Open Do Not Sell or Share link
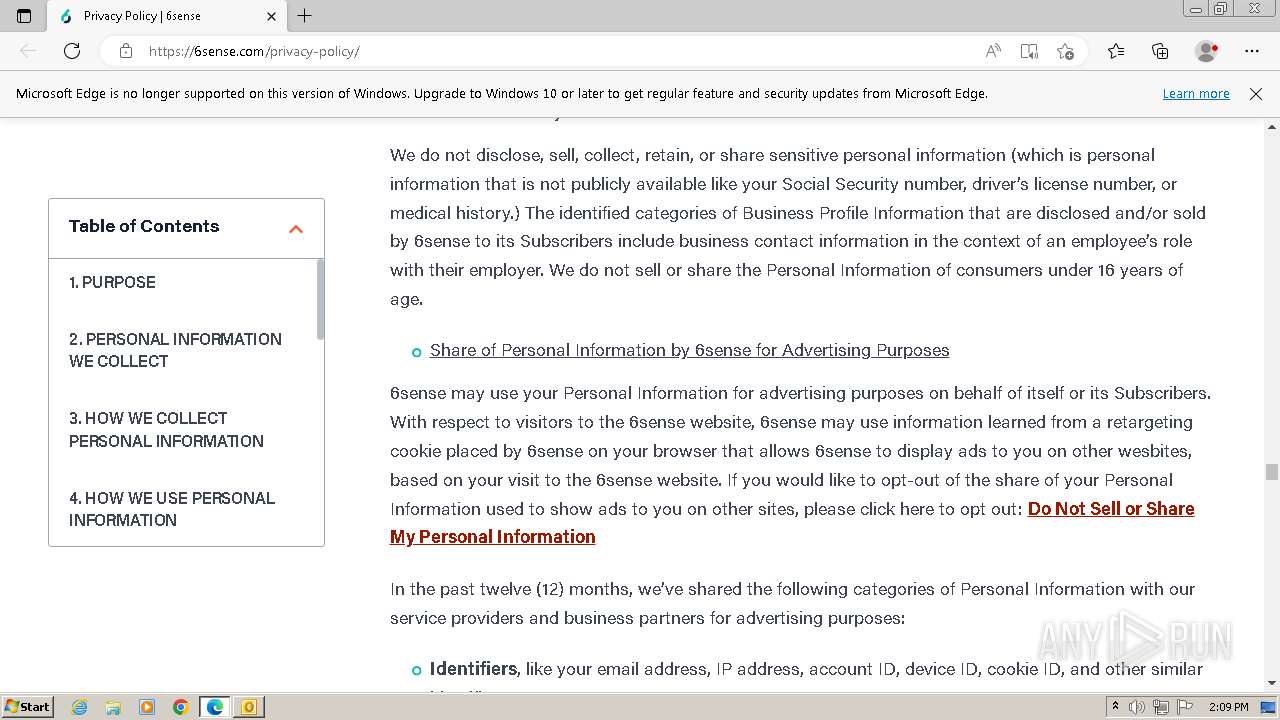Image resolution: width=1280 pixels, height=720 pixels. [x=792, y=523]
